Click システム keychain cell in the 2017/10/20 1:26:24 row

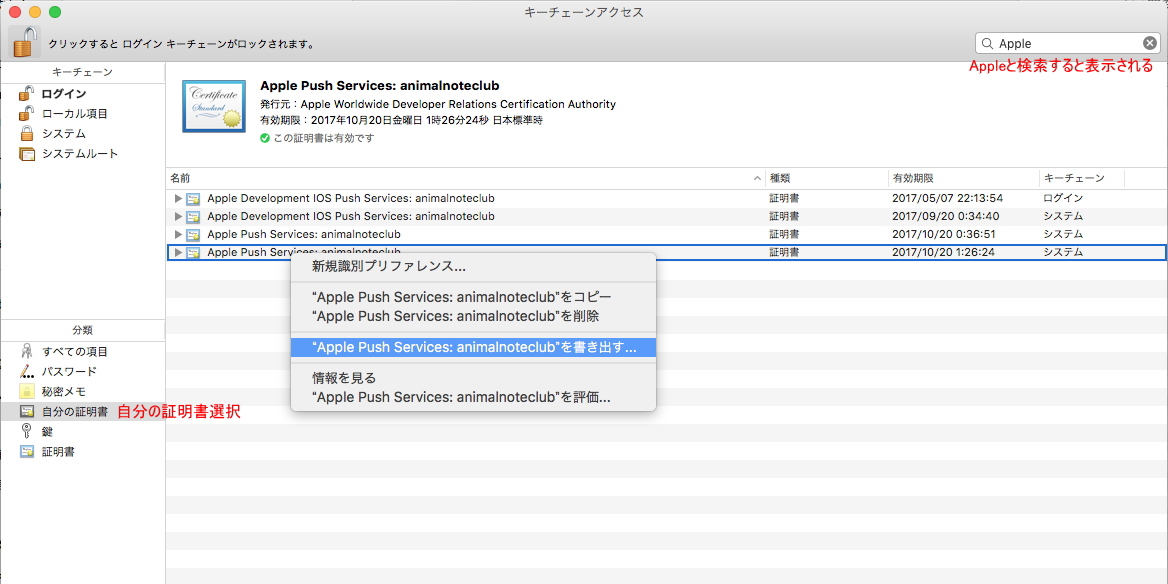coord(1064,253)
